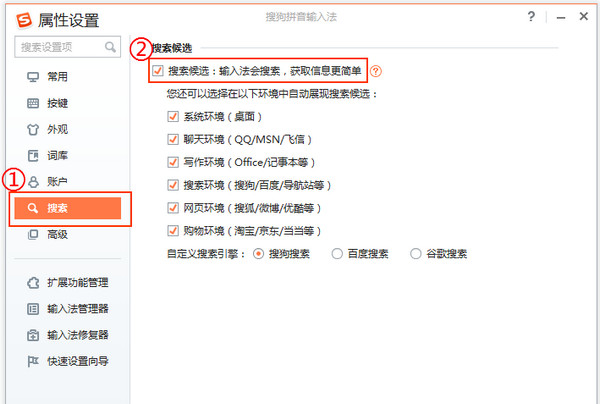
Task: Click the orange question mark help icon
Action: [376, 71]
